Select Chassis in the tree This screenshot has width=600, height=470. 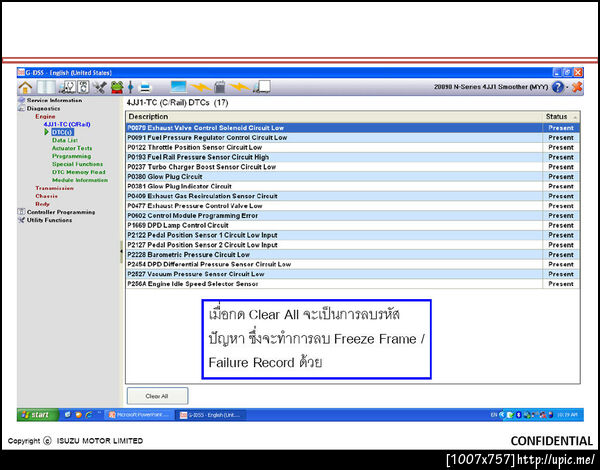[x=46, y=196]
